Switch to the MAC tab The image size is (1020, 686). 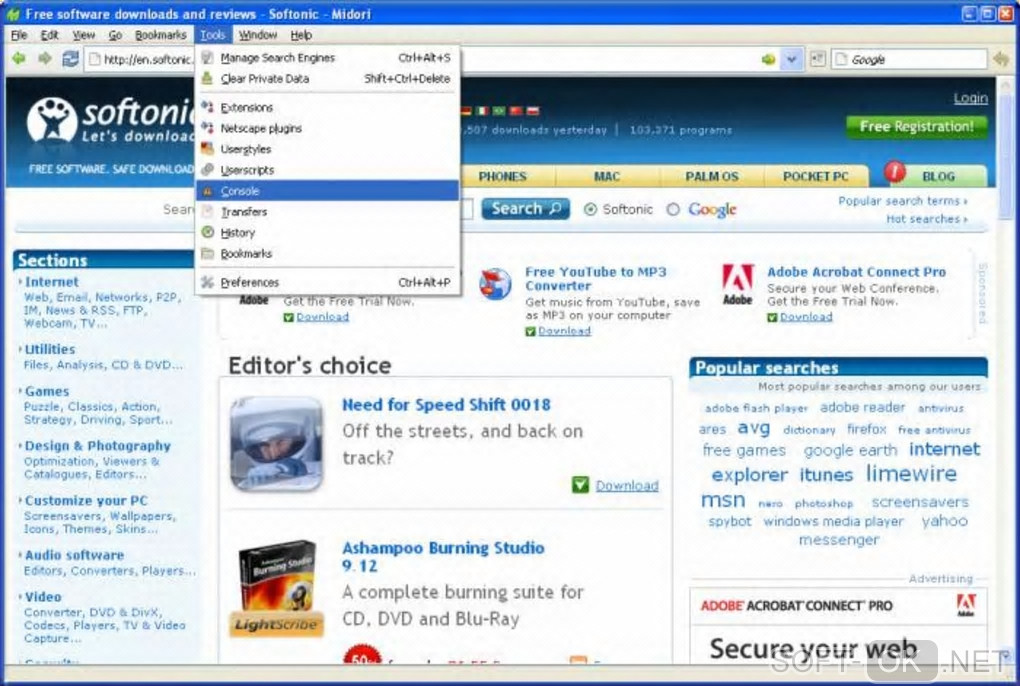tap(607, 176)
